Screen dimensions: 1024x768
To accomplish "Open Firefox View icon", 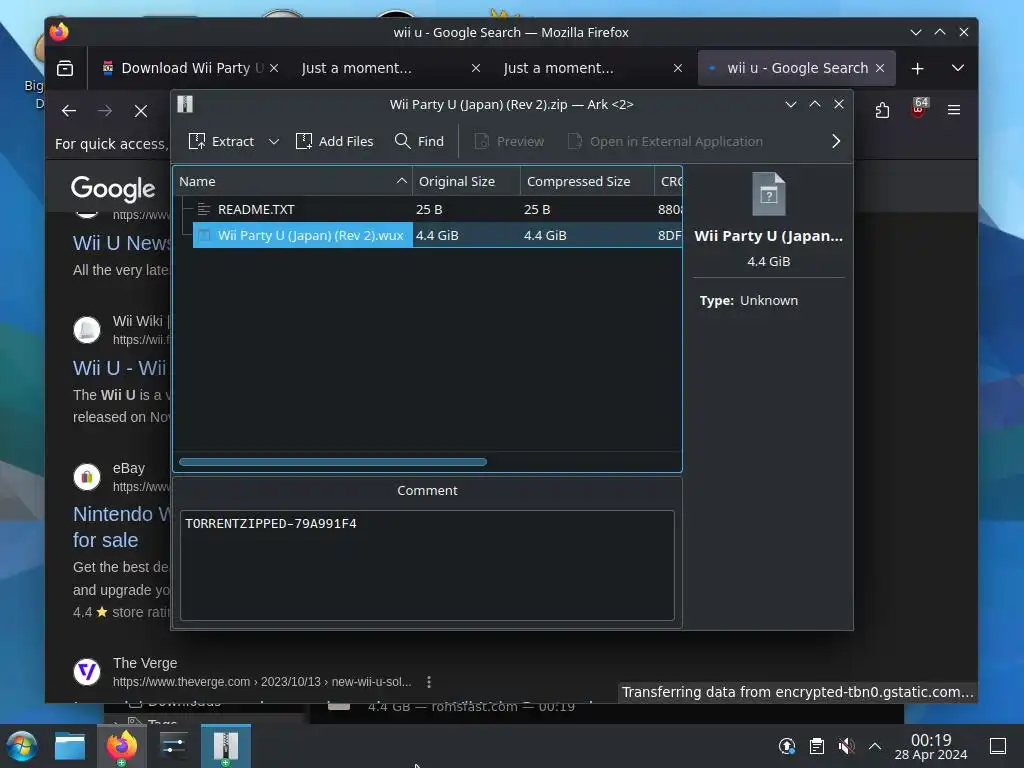I will [x=65, y=68].
